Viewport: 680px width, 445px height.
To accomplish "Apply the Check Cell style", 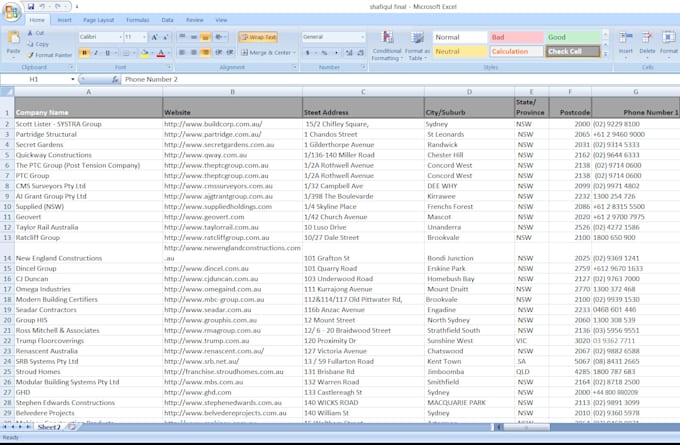I will (573, 51).
